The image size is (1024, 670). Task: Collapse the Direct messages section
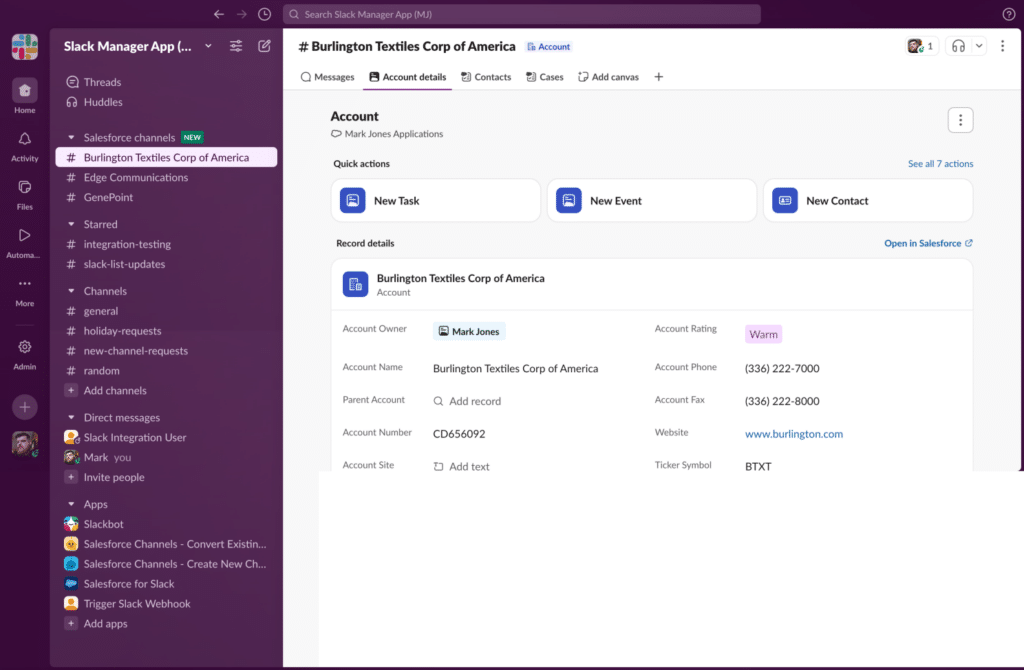(x=71, y=417)
